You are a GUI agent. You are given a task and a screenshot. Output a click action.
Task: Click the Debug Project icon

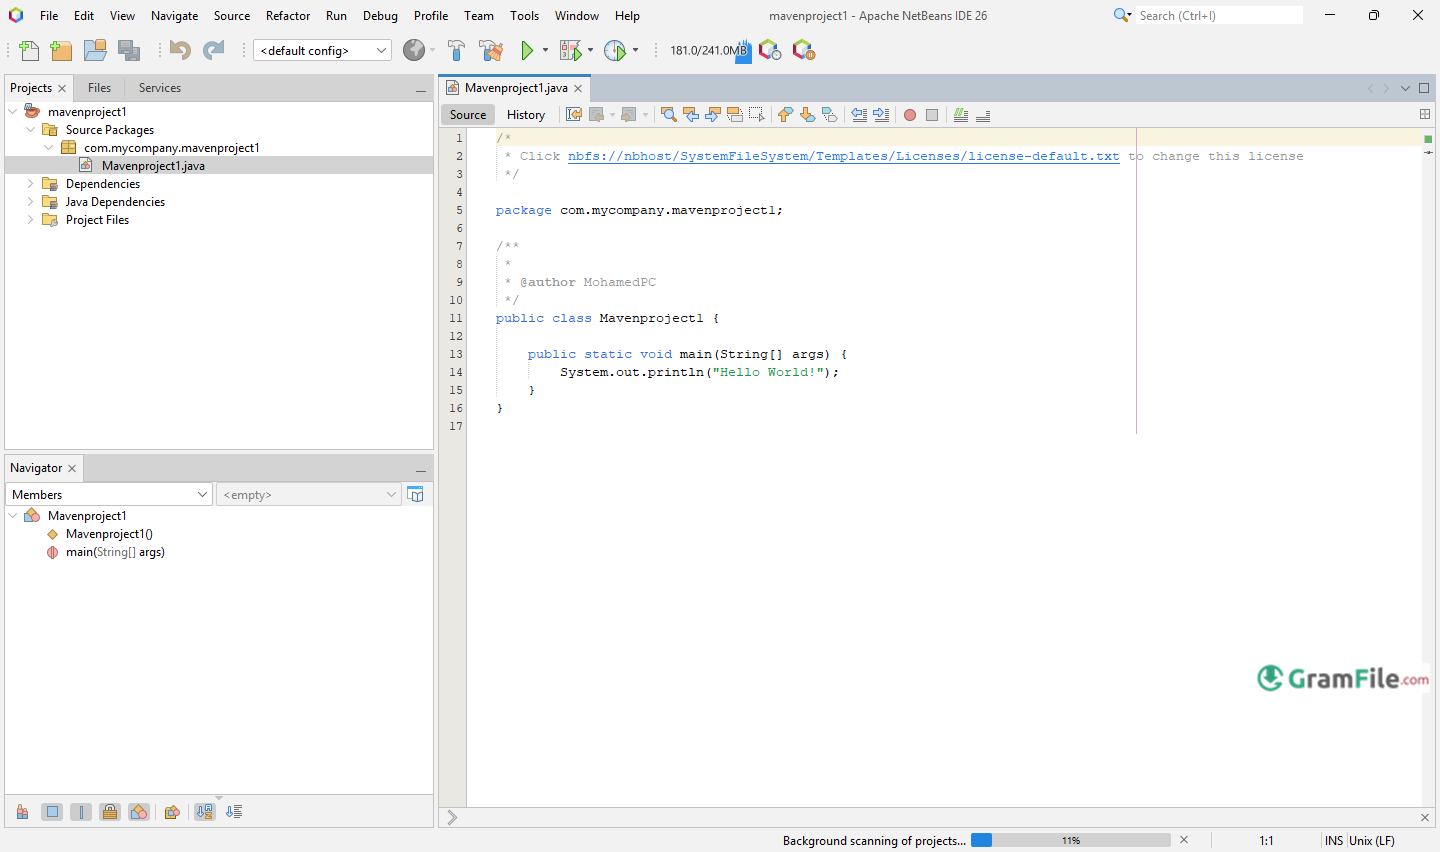[570, 50]
